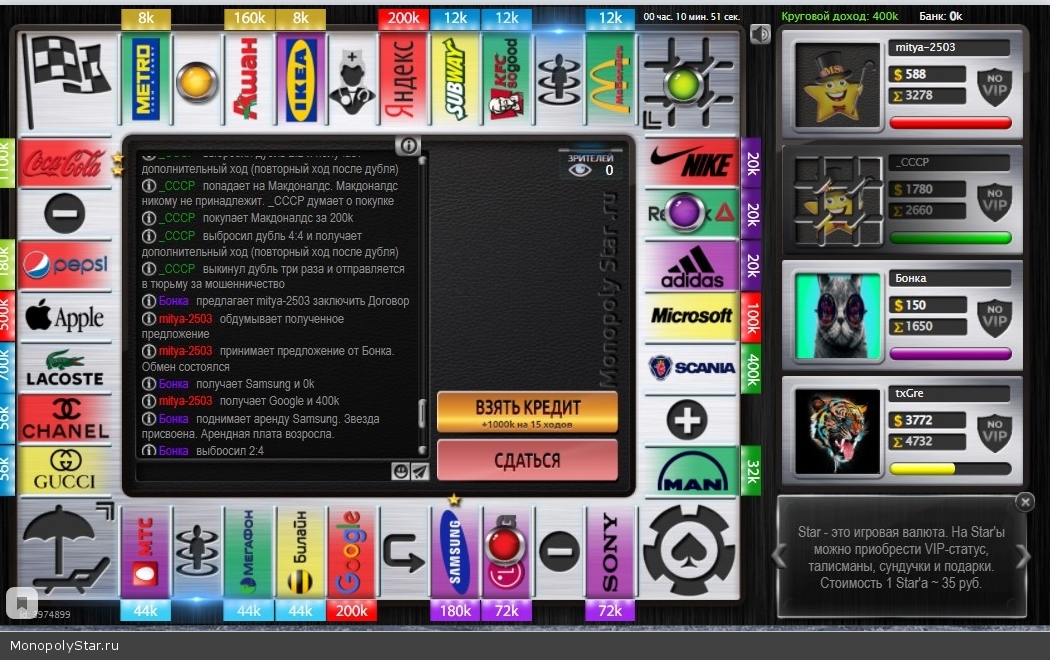This screenshot has width=1050, height=660.
Task: Open the Lacoste property cell
Action: pos(64,368)
